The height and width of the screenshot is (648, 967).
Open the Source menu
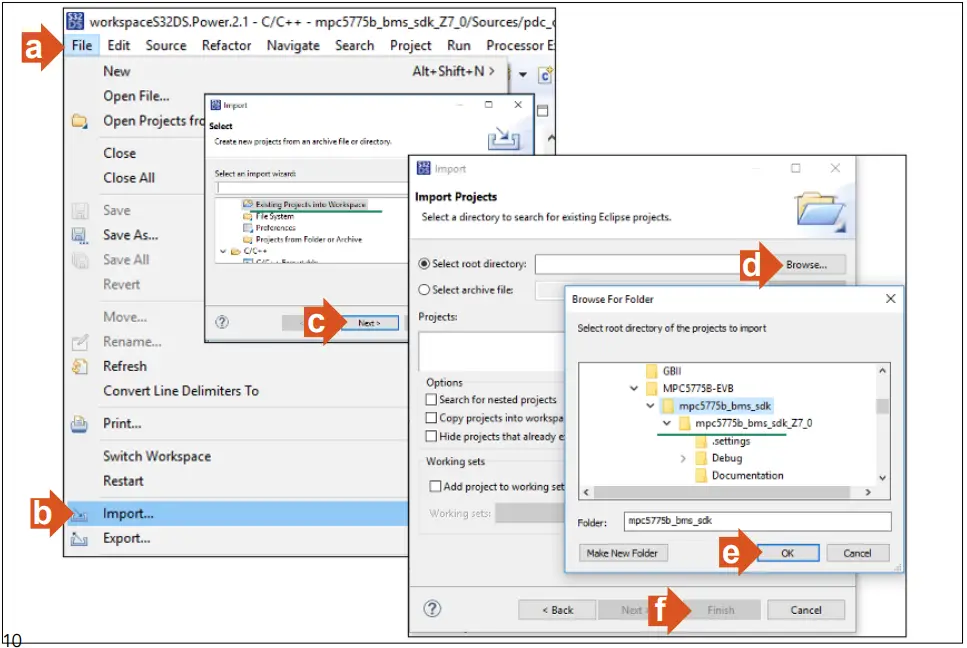pos(166,45)
